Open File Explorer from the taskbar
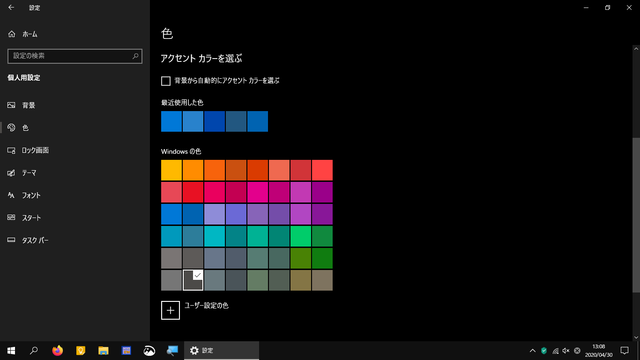 tap(103, 351)
